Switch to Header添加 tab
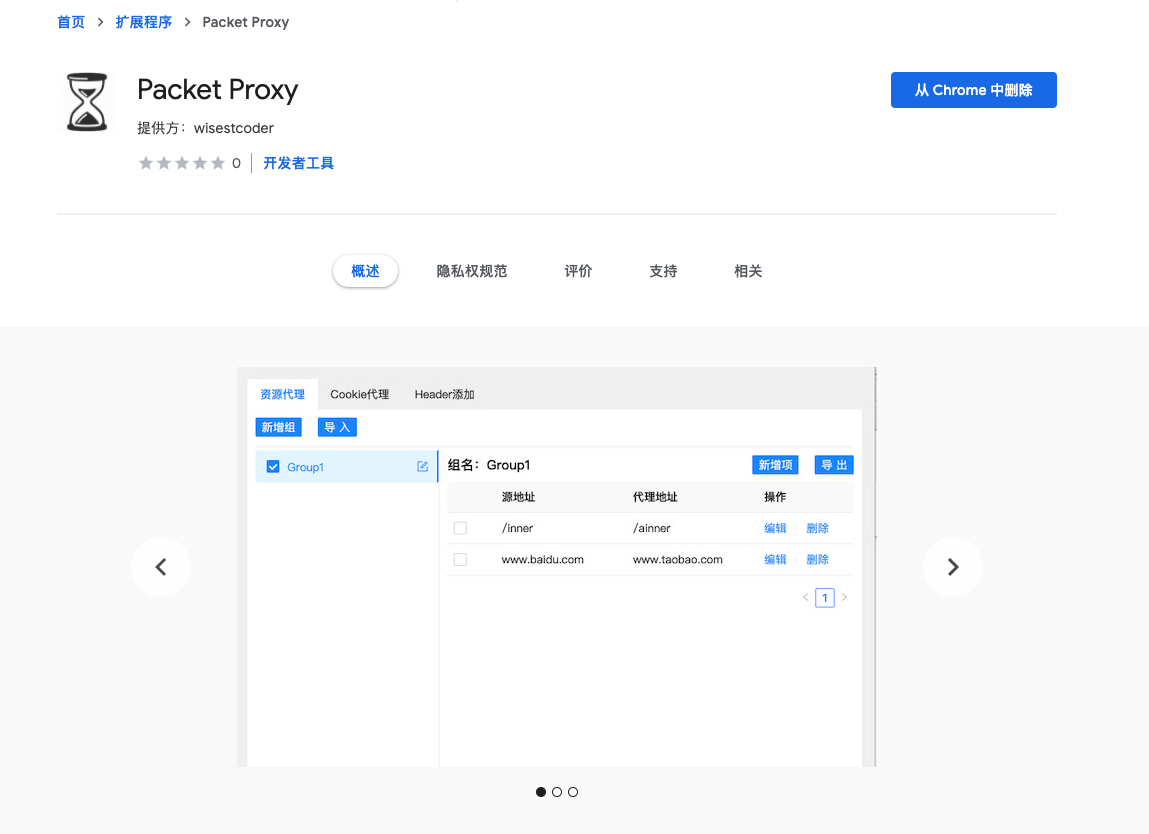This screenshot has width=1149, height=834. [444, 394]
